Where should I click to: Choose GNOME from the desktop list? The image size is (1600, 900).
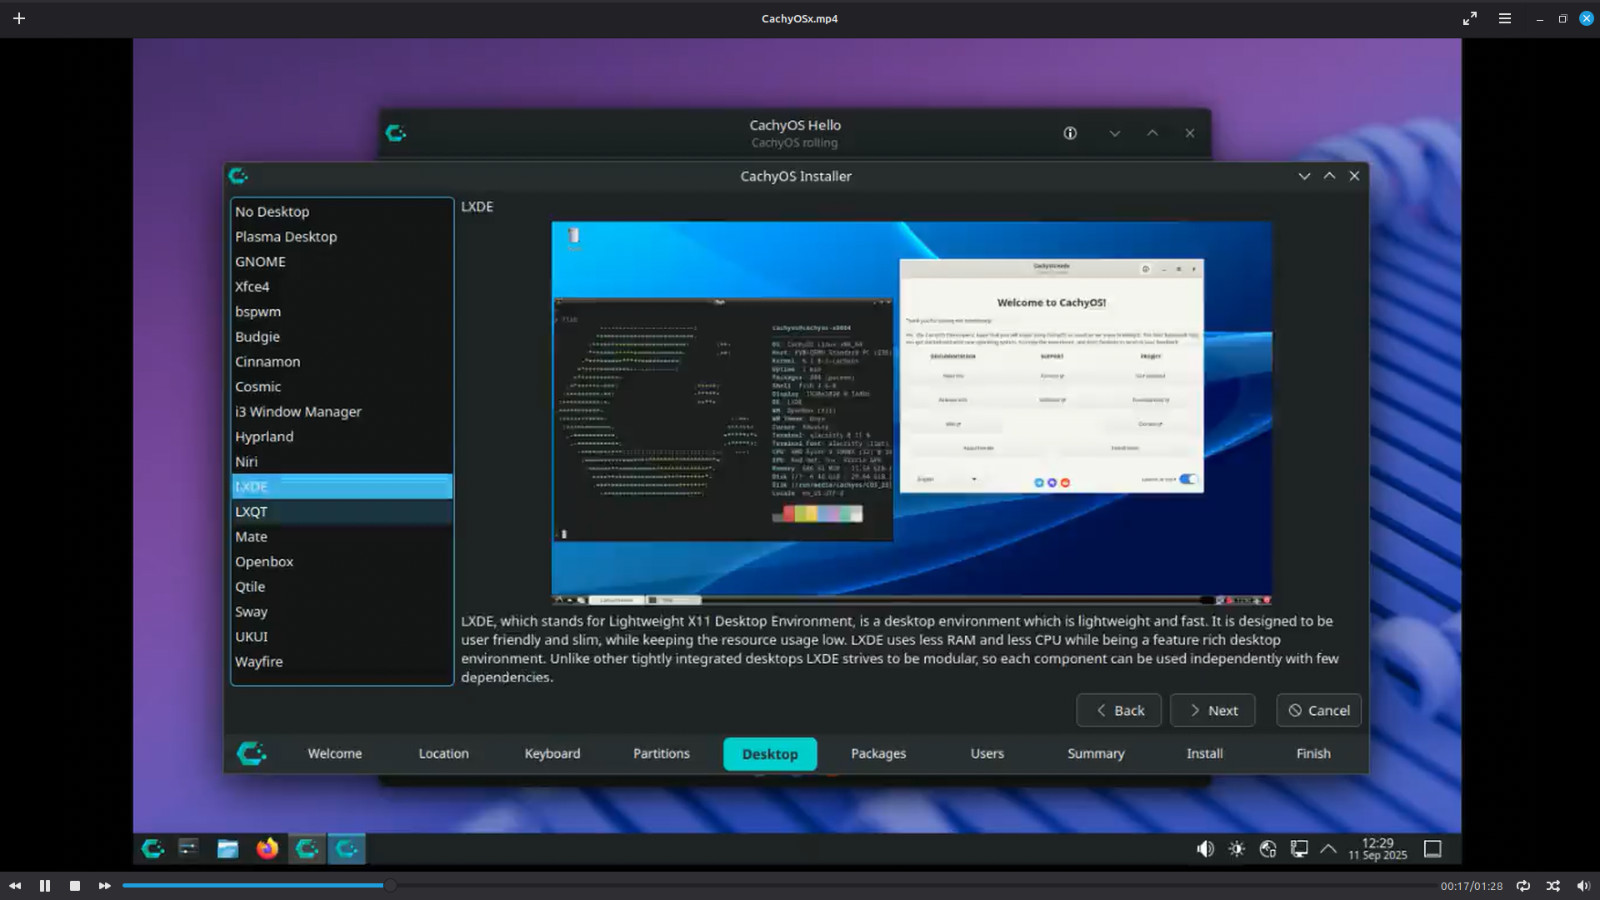(x=342, y=262)
